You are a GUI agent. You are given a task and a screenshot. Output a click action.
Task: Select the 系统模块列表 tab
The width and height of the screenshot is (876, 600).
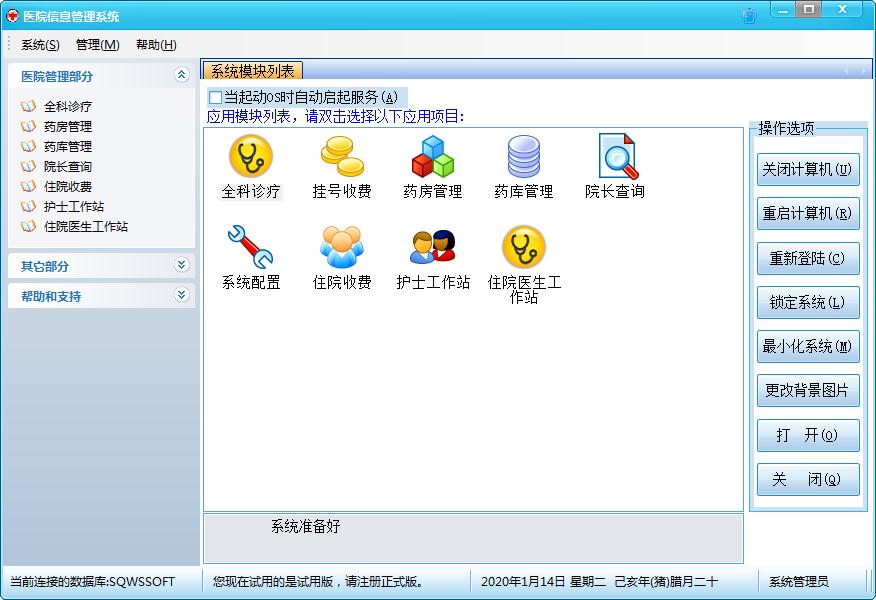tap(253, 71)
